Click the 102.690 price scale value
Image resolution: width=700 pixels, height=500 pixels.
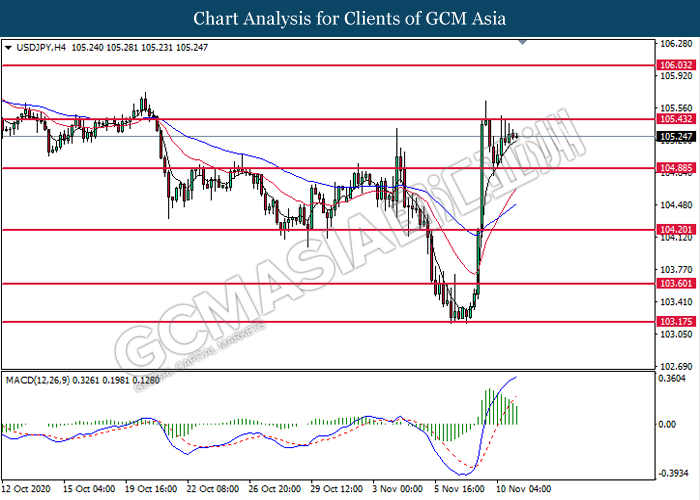pos(676,367)
